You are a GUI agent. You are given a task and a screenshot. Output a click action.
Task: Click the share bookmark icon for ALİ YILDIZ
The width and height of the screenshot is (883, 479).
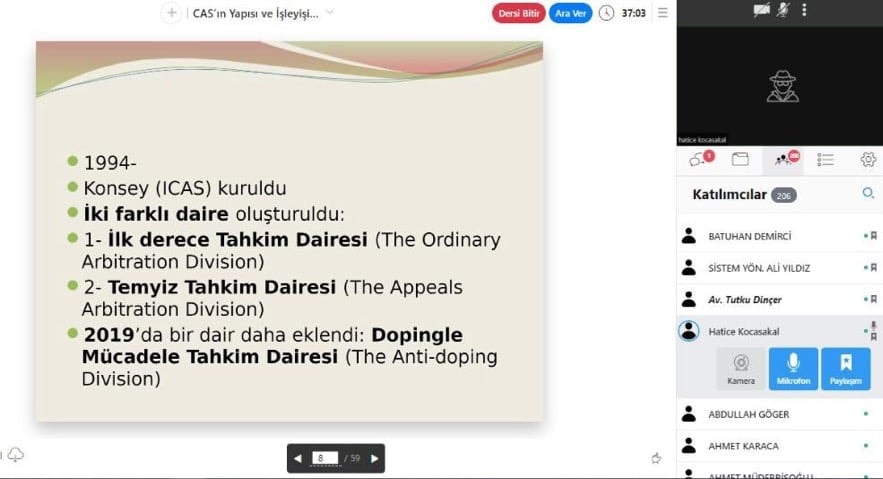pyautogui.click(x=873, y=267)
